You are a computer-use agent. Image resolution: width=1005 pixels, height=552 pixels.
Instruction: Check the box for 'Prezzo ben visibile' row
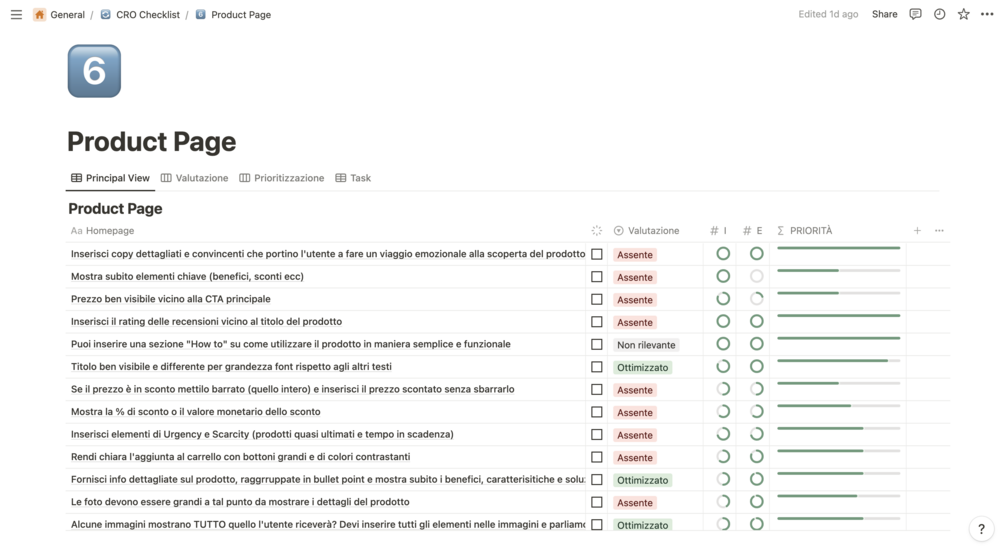597,299
